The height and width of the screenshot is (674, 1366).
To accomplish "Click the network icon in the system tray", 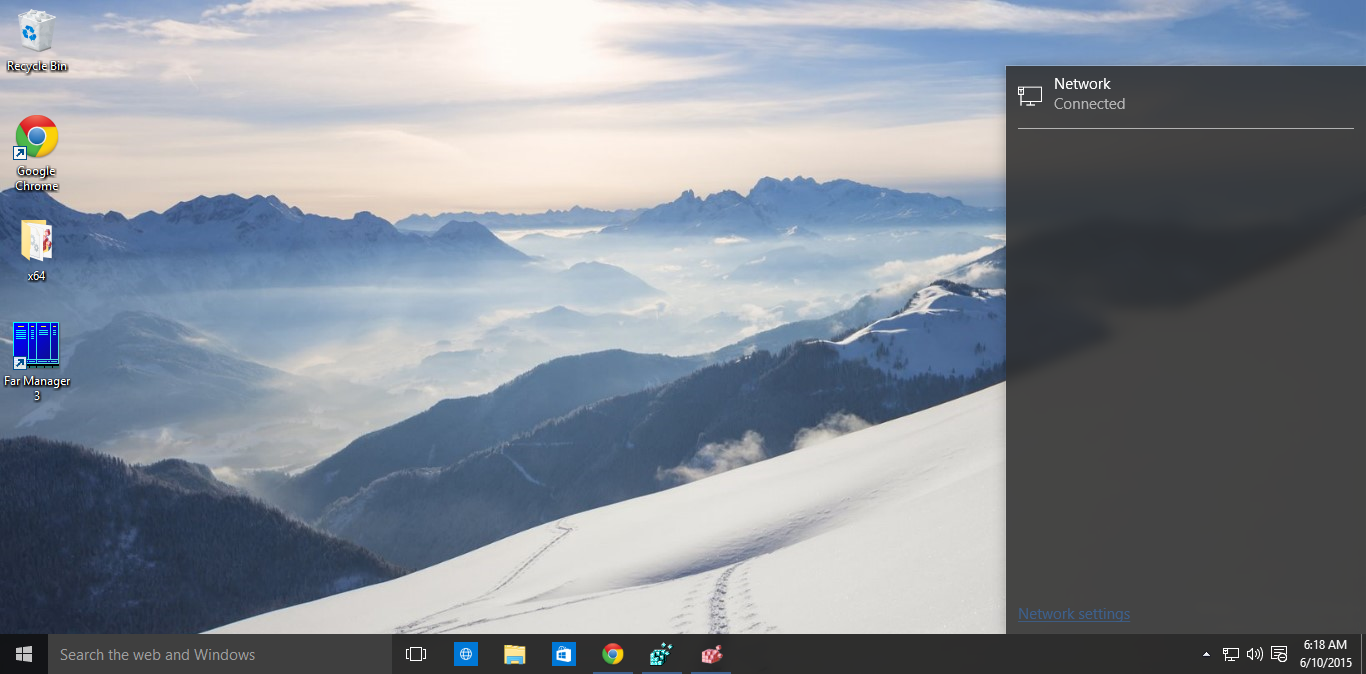I will pyautogui.click(x=1230, y=654).
